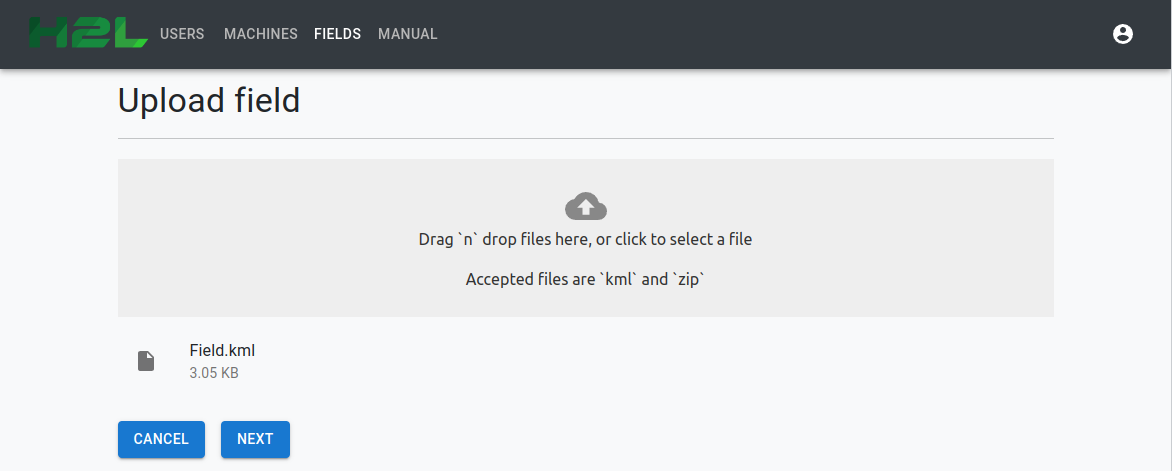1172x471 pixels.
Task: Open the user account profile icon
Action: click(1122, 34)
